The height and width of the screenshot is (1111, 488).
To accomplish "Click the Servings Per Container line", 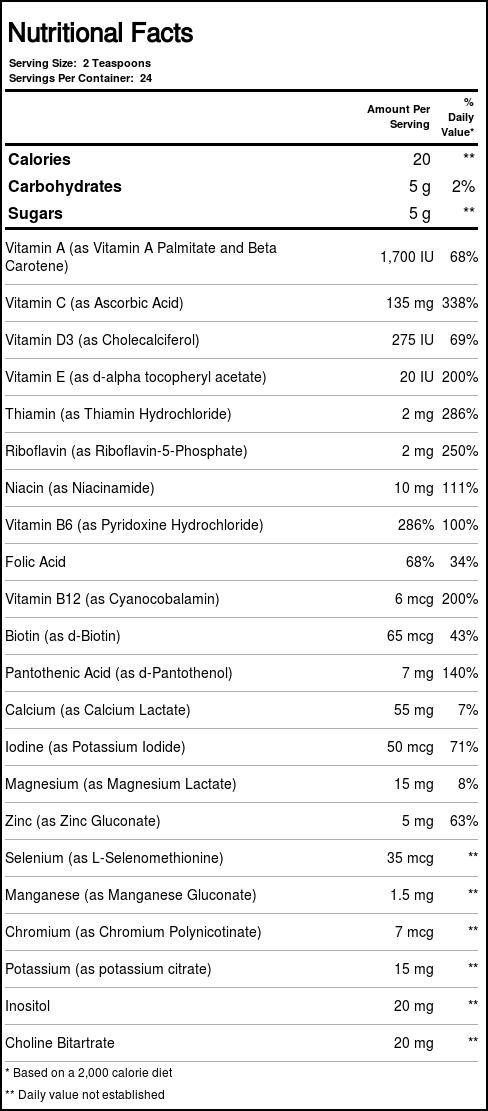I will click(80, 78).
